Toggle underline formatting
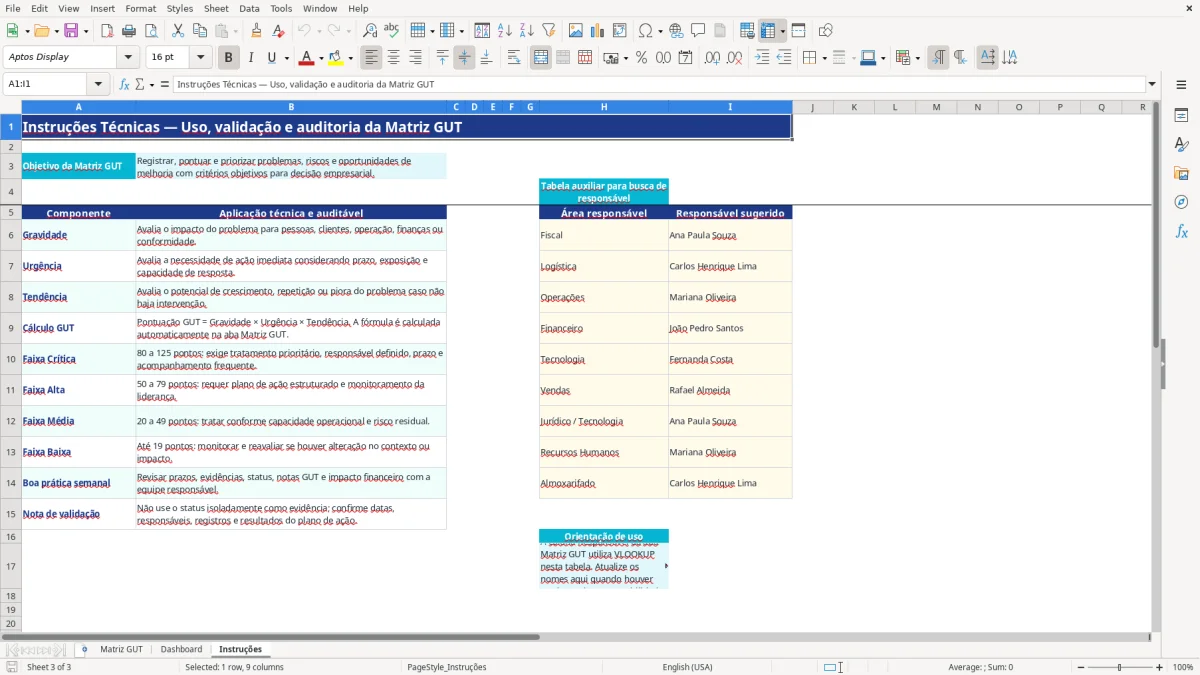 tap(271, 58)
